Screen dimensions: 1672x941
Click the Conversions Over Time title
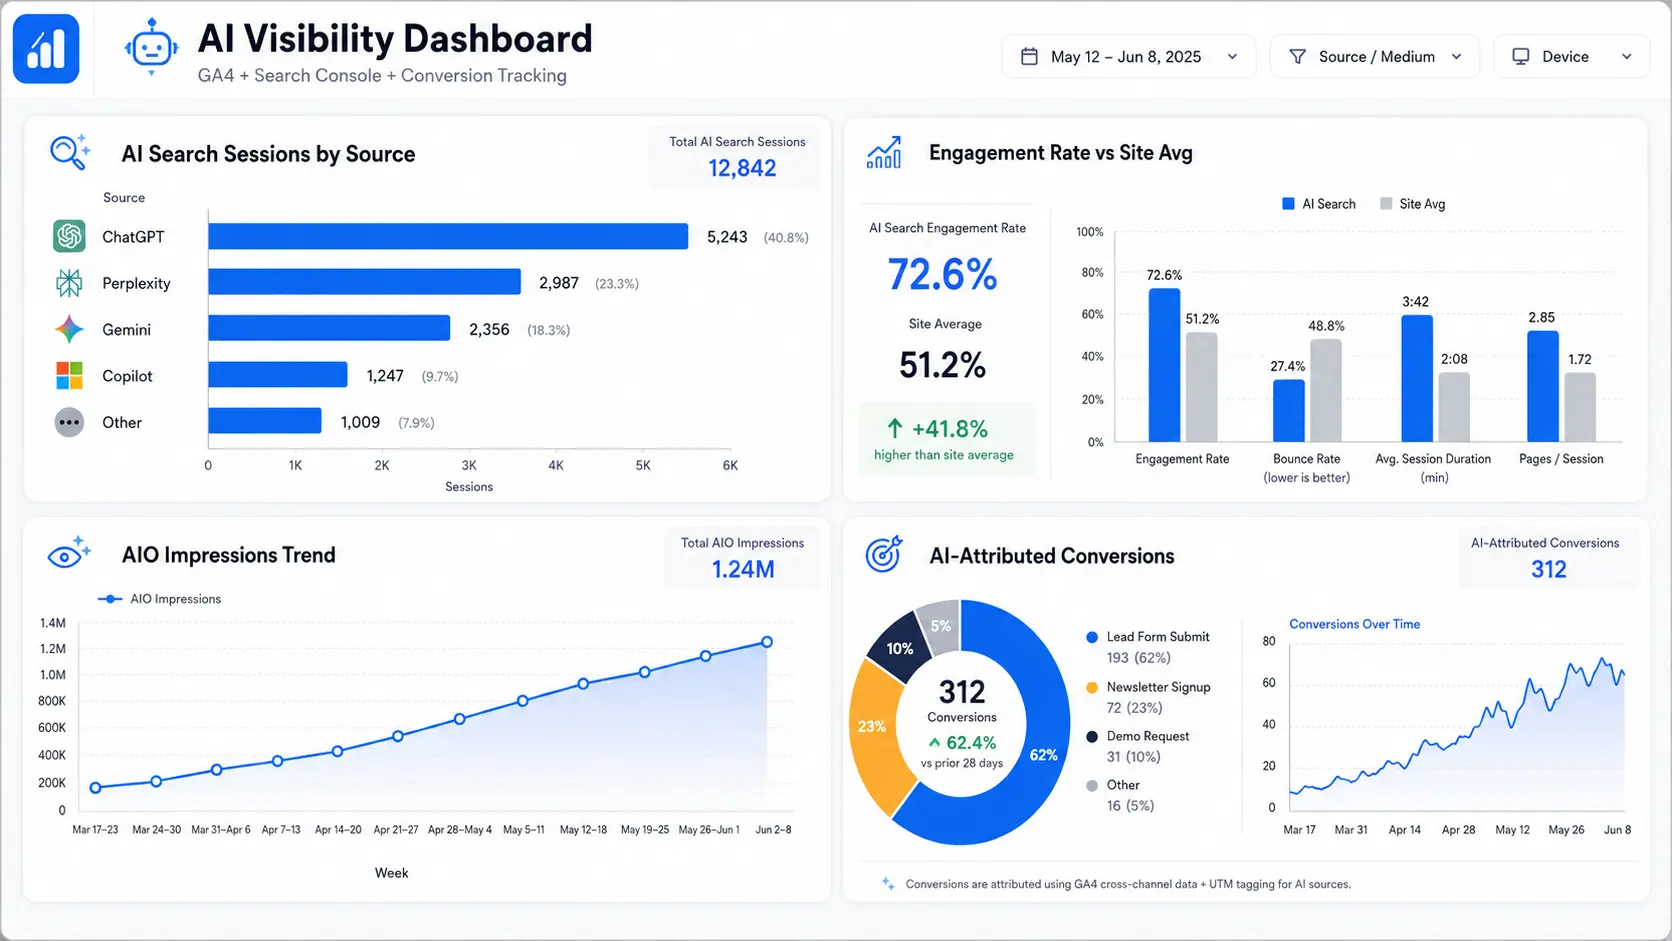tap(1354, 624)
